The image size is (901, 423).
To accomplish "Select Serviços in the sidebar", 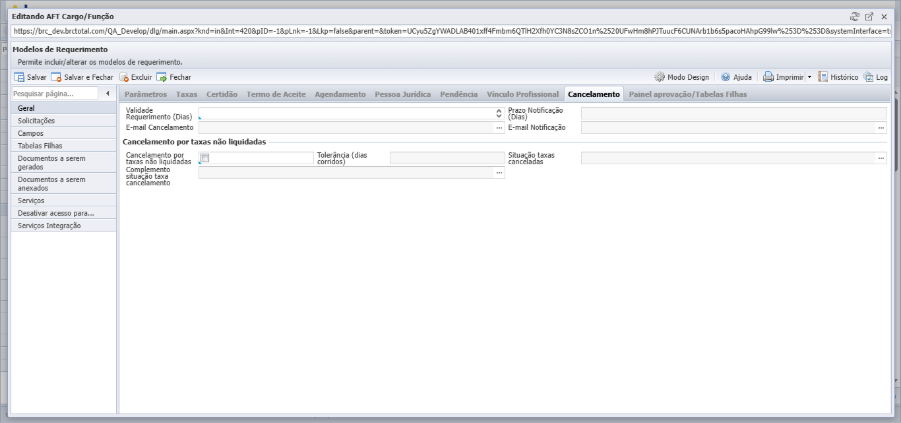I will click(63, 201).
